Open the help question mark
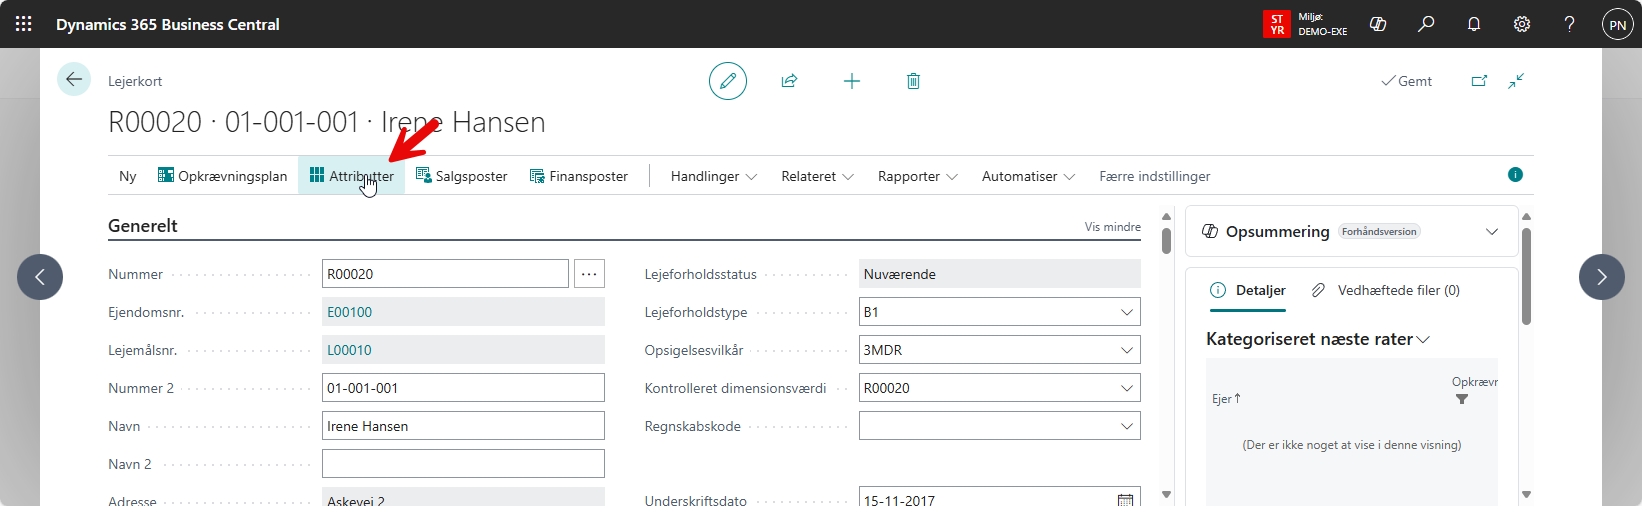1642x506 pixels. (1570, 24)
